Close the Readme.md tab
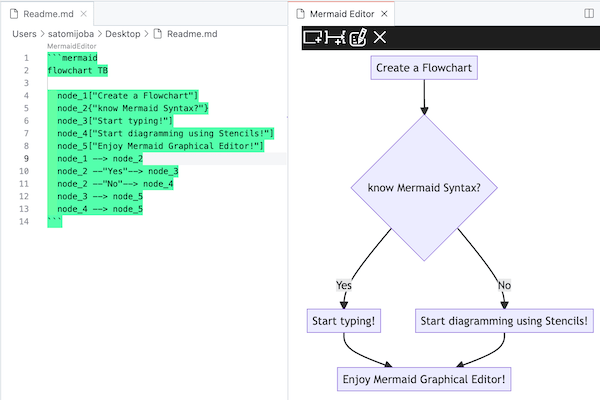The width and height of the screenshot is (600, 400). [83, 14]
